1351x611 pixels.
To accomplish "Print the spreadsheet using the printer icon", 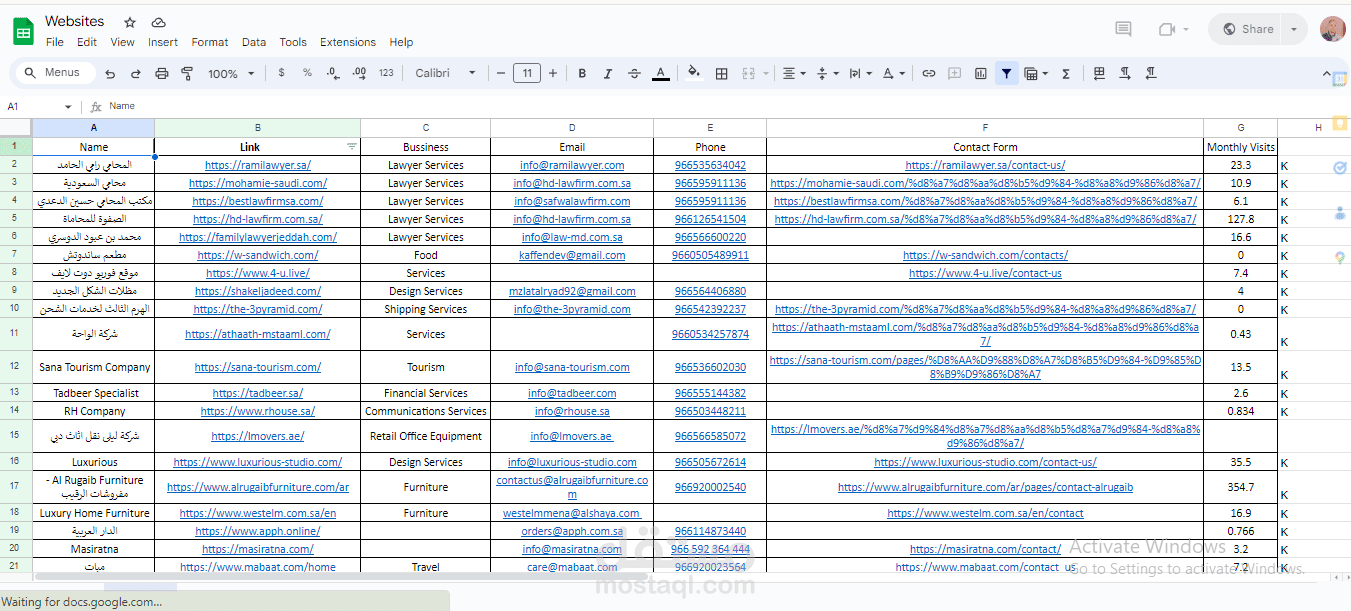I will coord(162,73).
